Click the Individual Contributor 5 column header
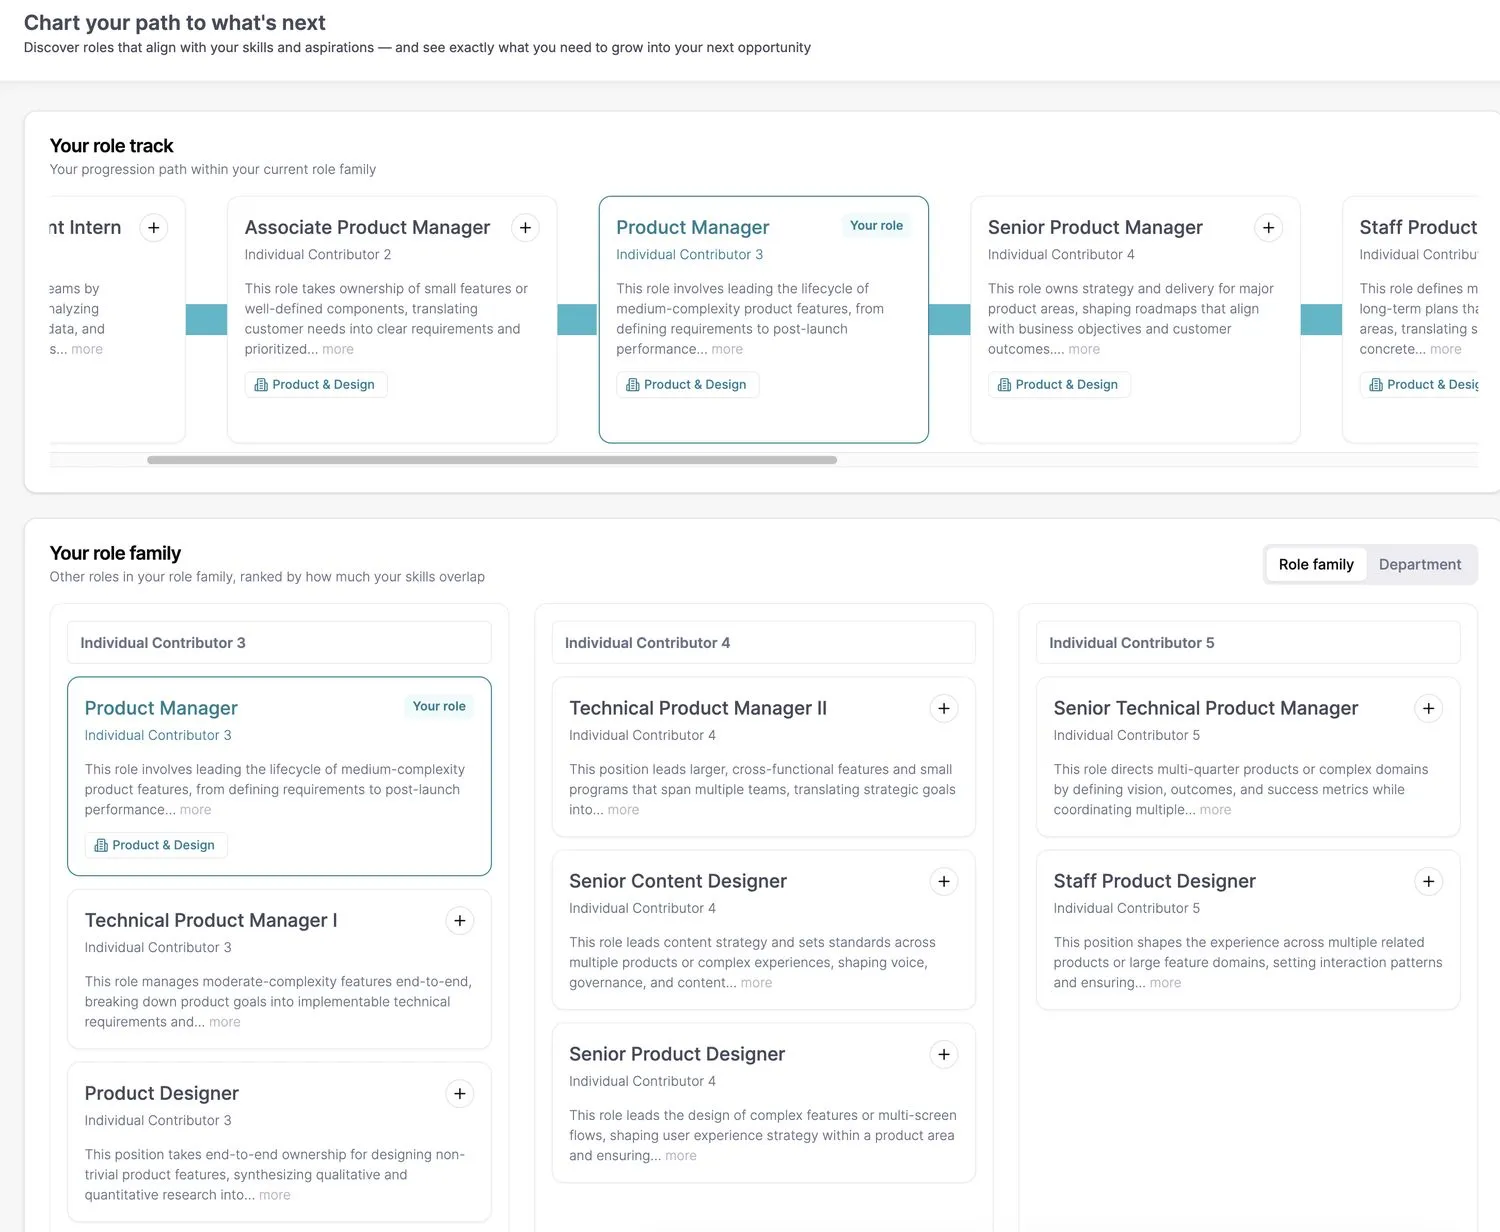Image resolution: width=1500 pixels, height=1232 pixels. [1248, 643]
